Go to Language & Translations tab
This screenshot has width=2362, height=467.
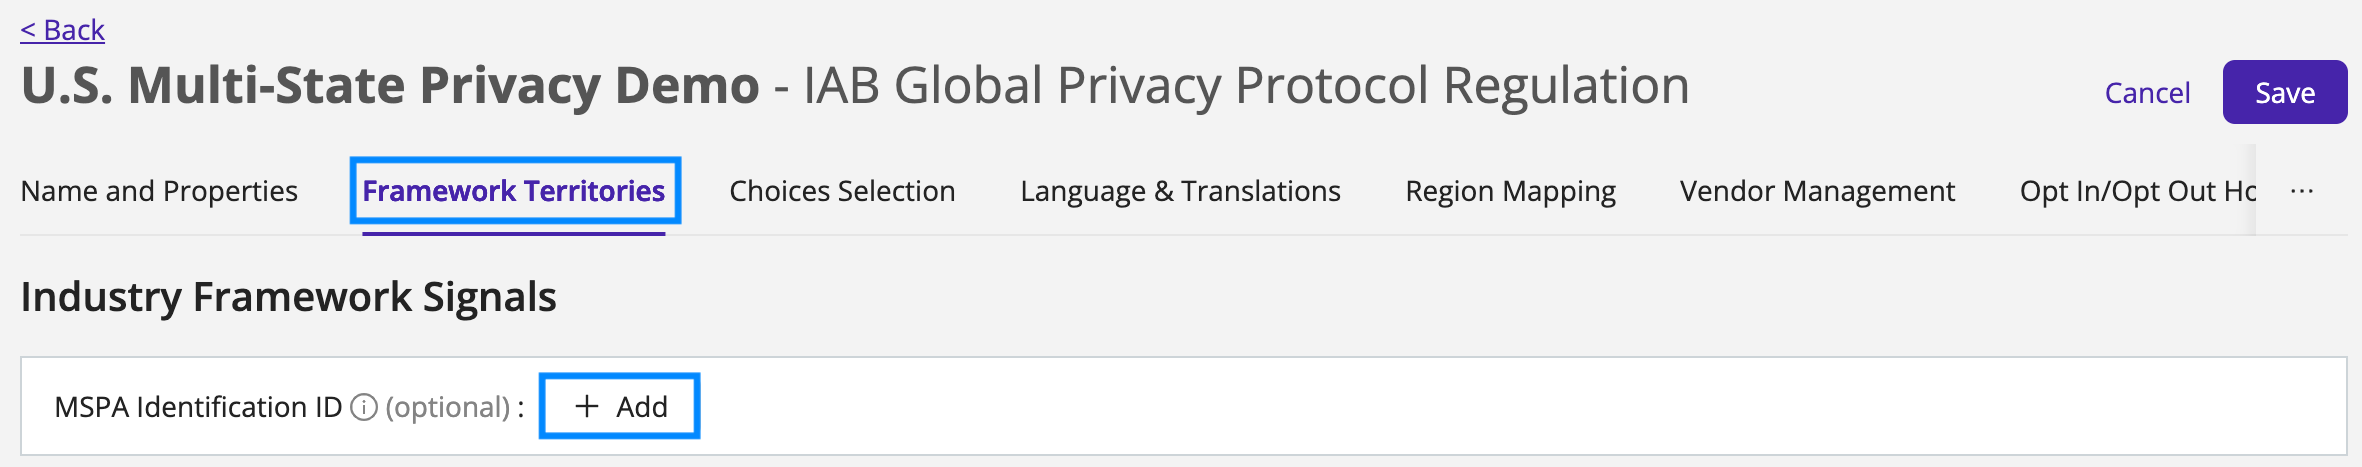[x=1180, y=190]
